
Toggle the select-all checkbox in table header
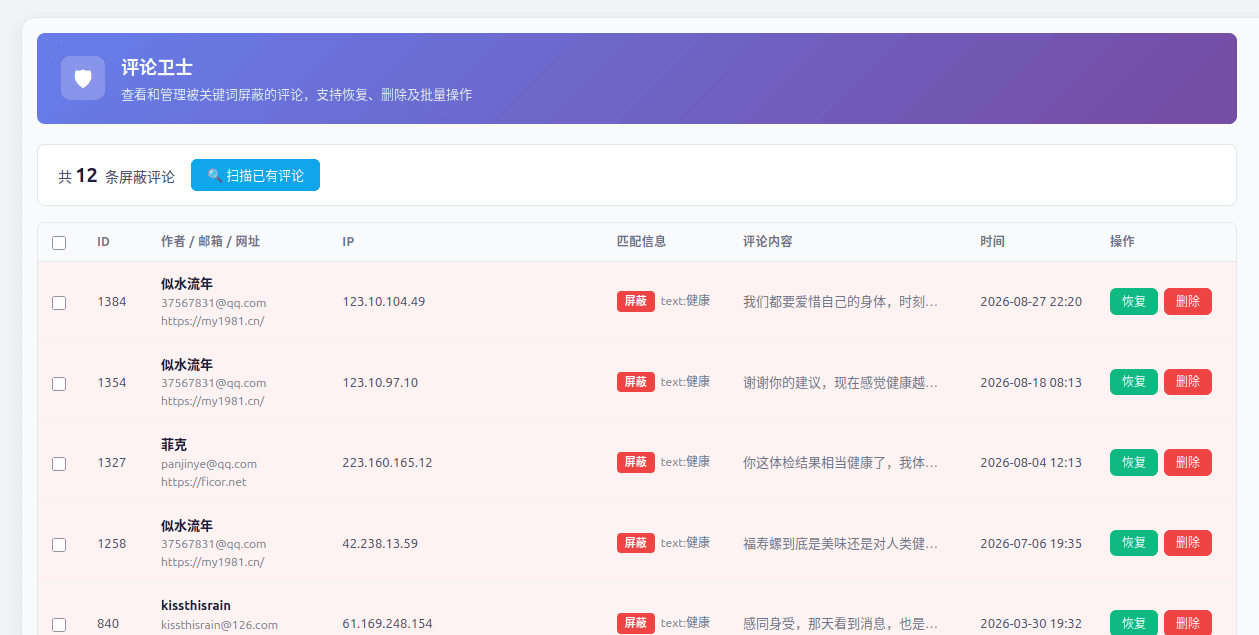click(x=59, y=243)
